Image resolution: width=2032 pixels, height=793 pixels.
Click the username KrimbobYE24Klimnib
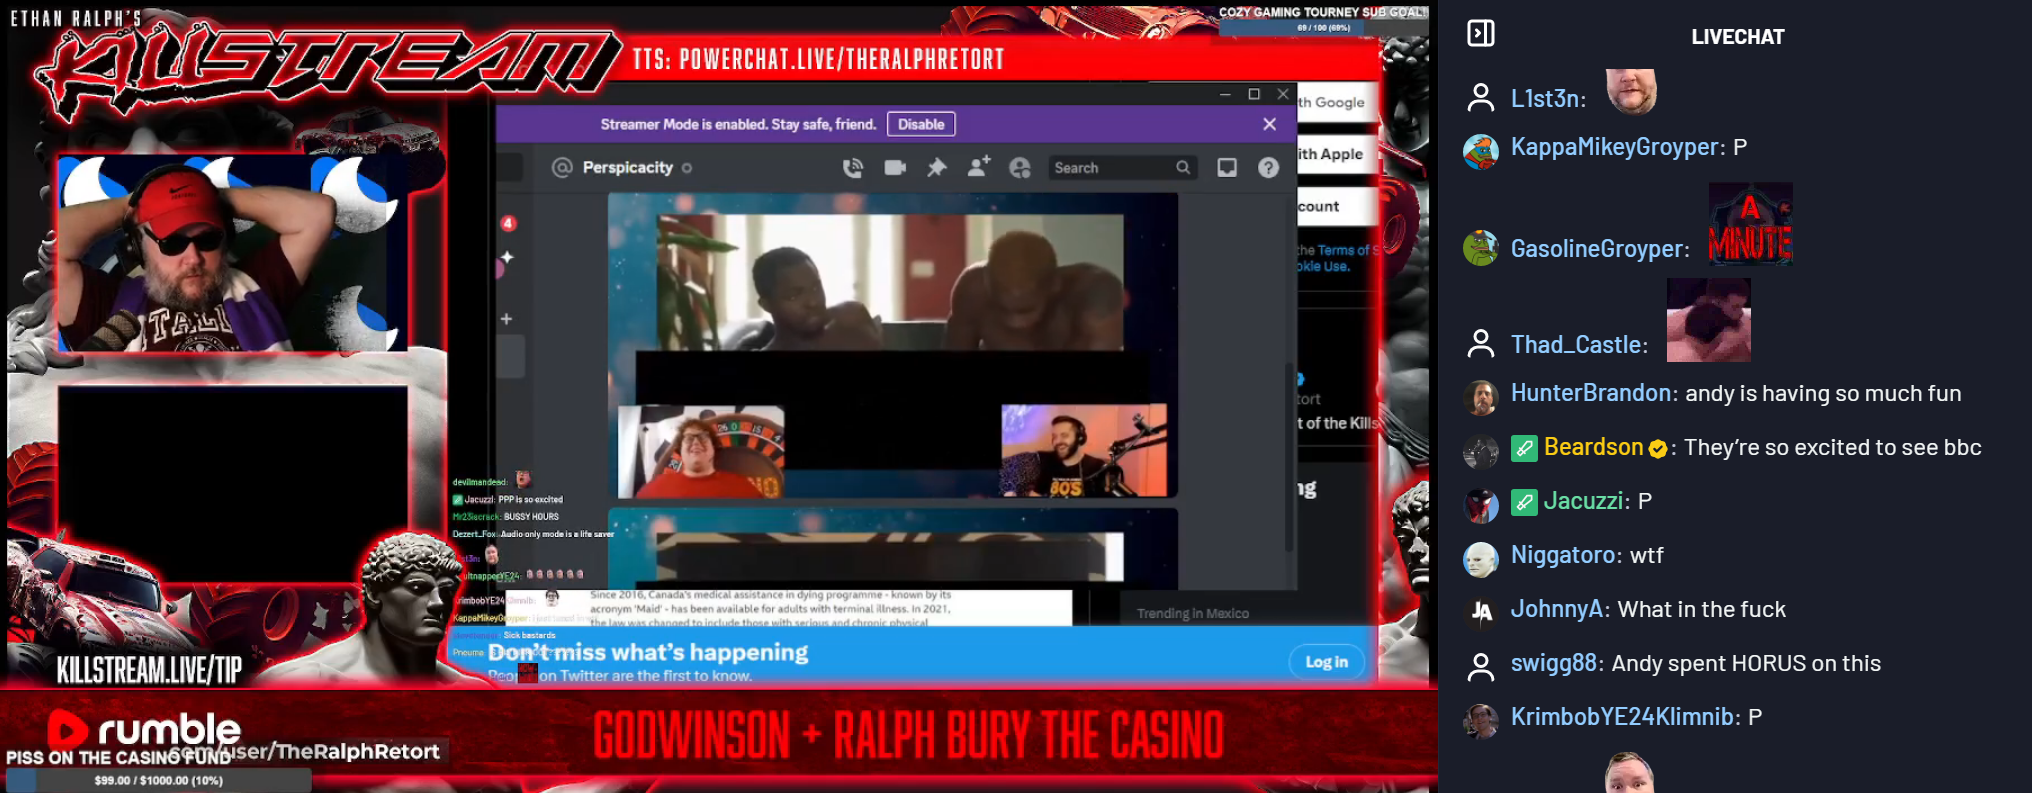pyautogui.click(x=1622, y=717)
